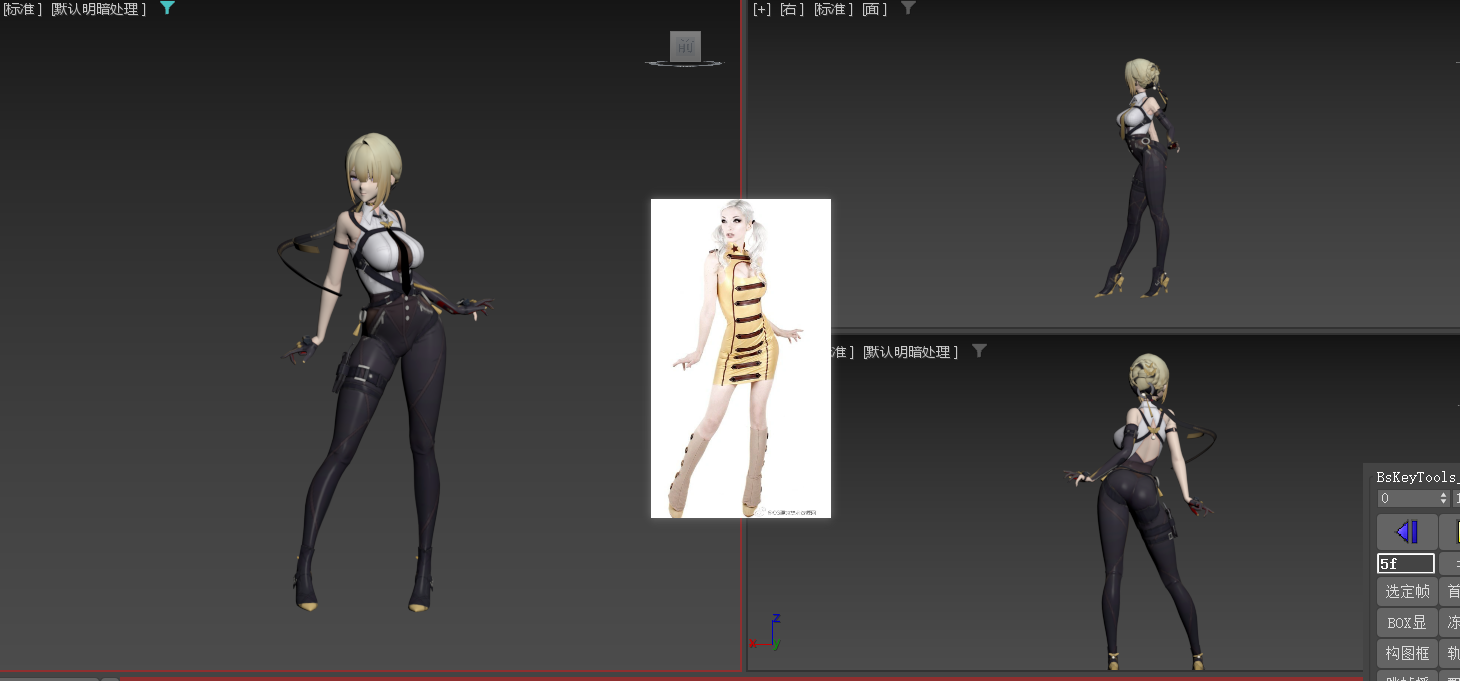Toggle the BOX显 display button
The image size is (1460, 681).
pyautogui.click(x=1407, y=622)
